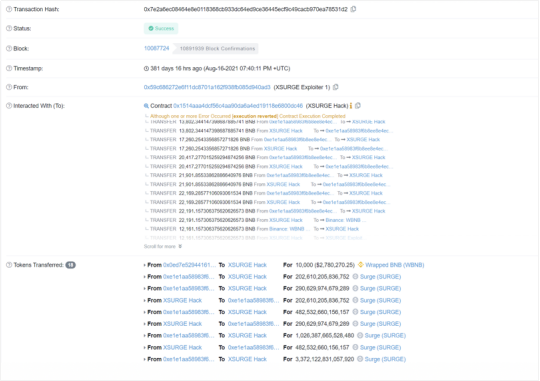This screenshot has width=540, height=381.
Task: Copy the From address using its copy icon
Action: (x=336, y=87)
